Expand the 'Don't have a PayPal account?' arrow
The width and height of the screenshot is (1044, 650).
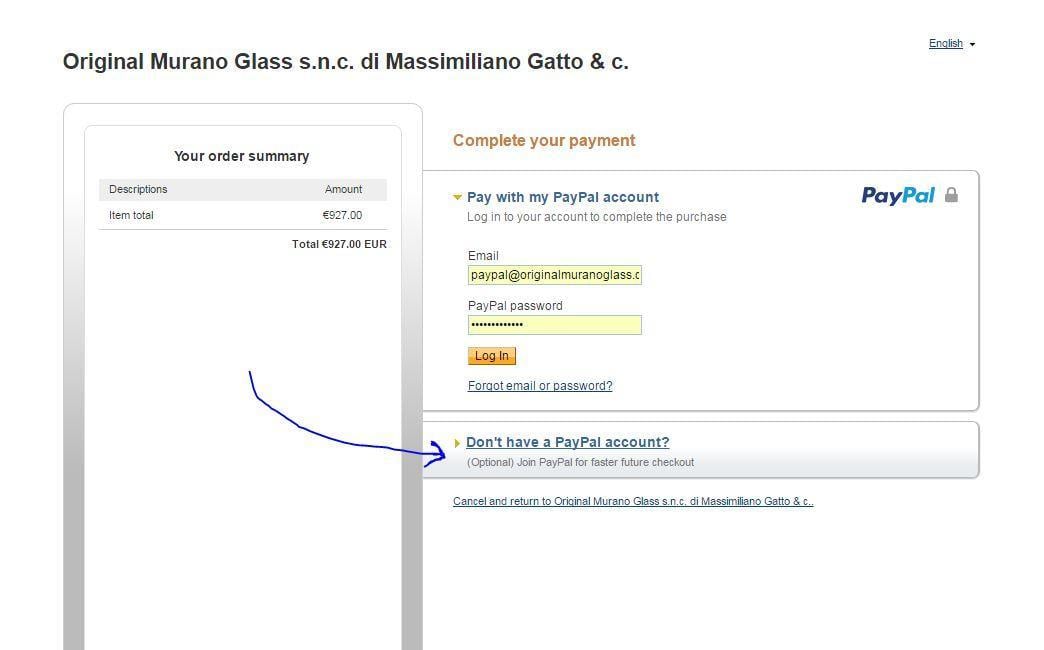click(x=458, y=443)
